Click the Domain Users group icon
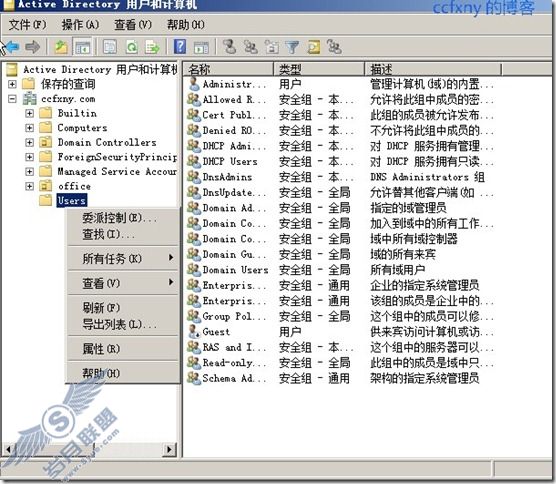 pos(194,269)
